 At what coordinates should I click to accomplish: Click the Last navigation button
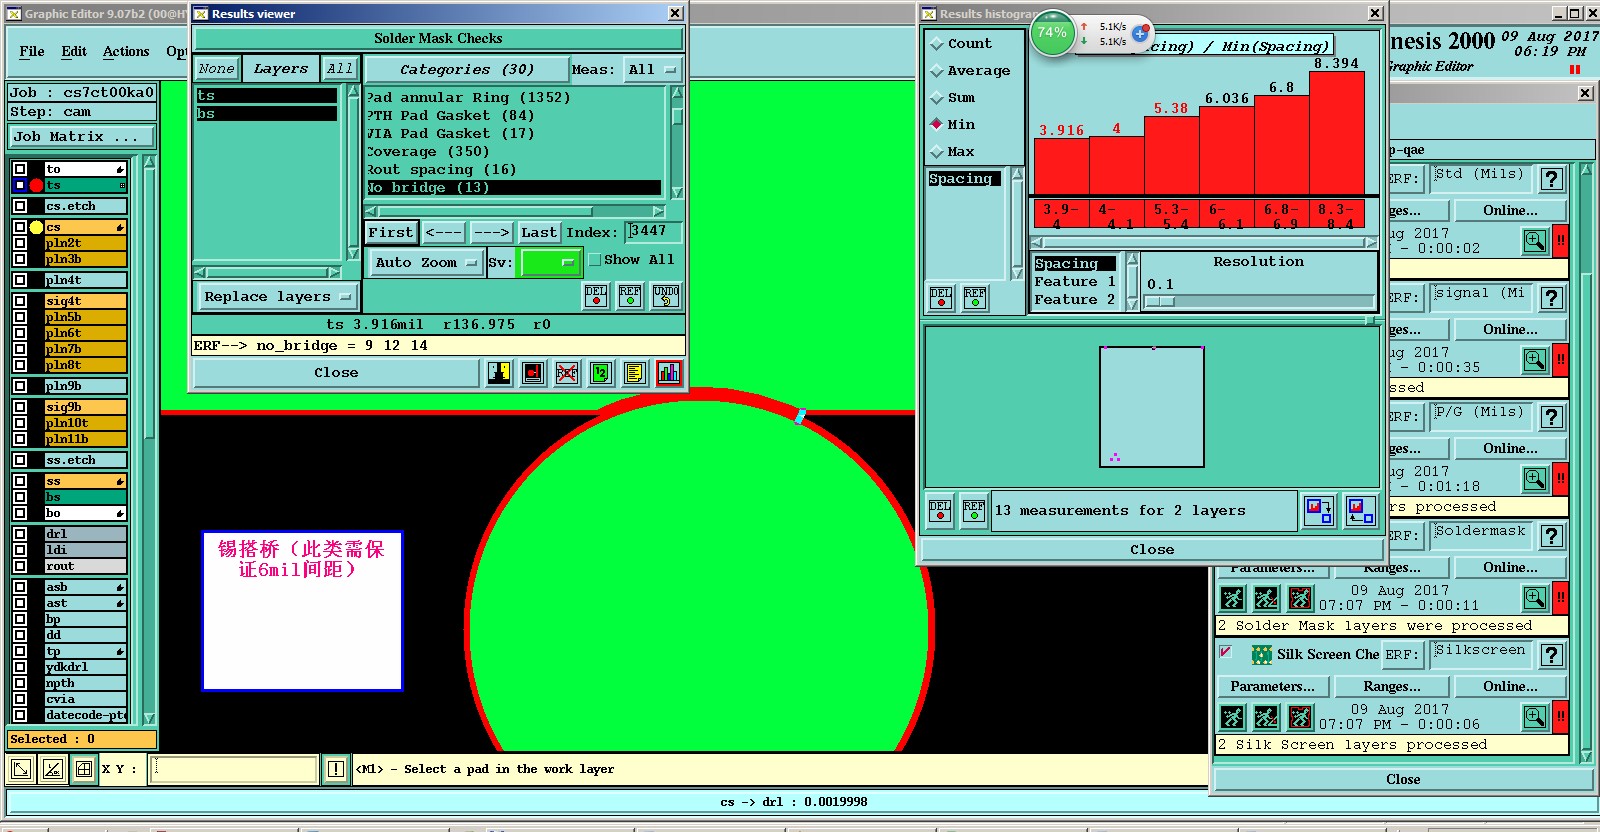[x=538, y=232]
